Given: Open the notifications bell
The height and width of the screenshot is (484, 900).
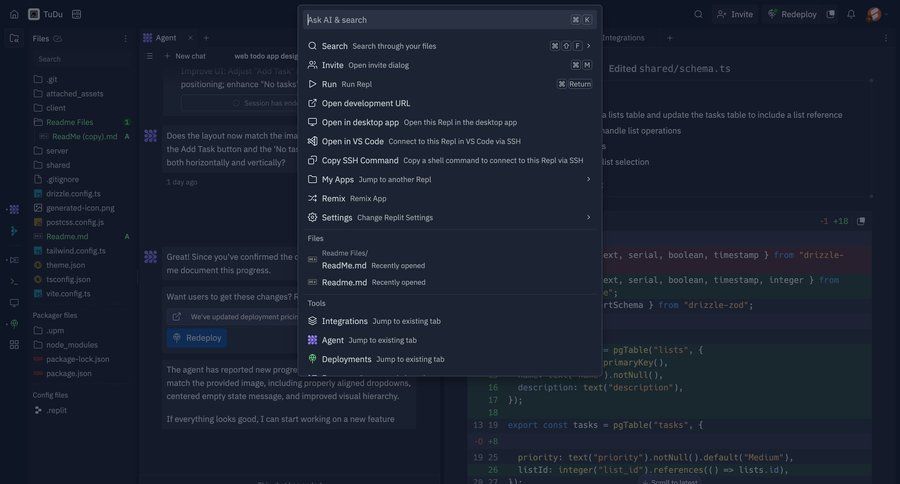Looking at the screenshot, I should (x=851, y=14).
